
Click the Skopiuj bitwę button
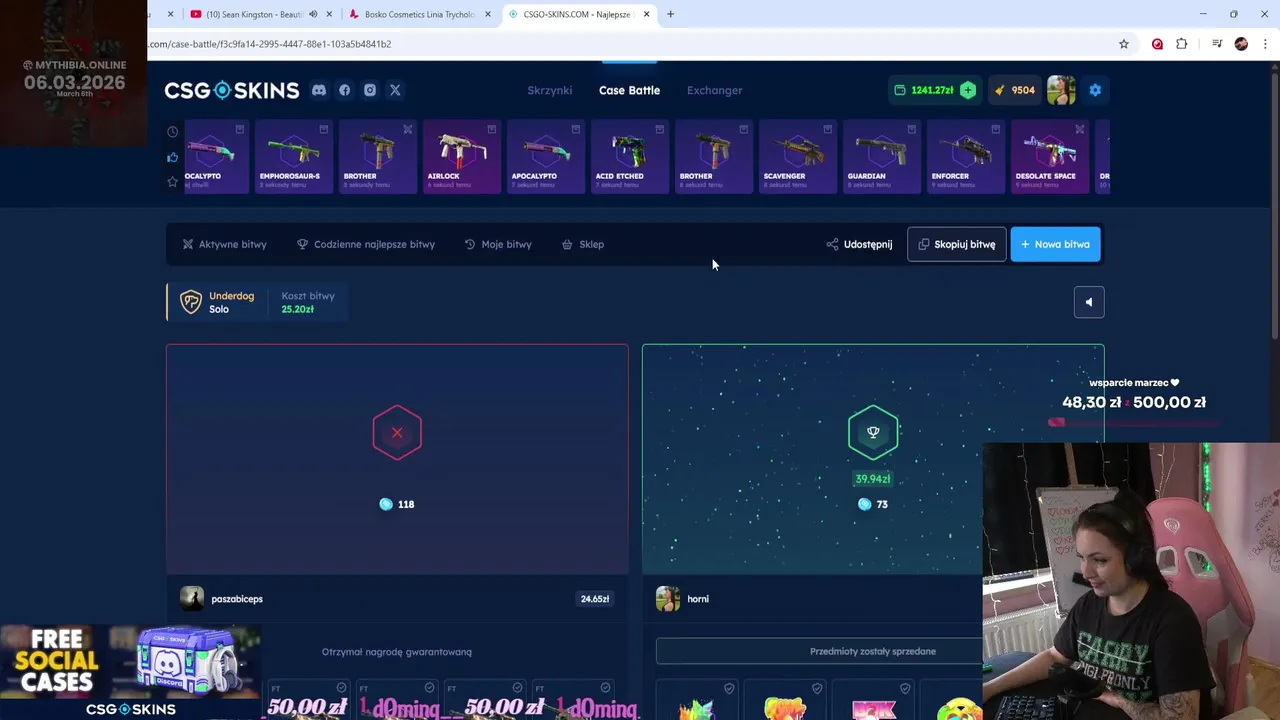[956, 244]
